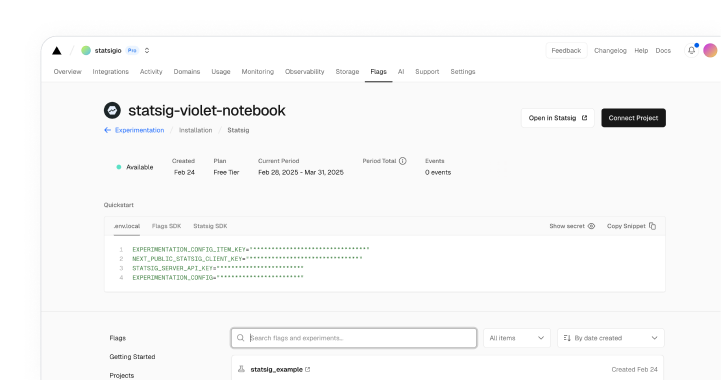
Task: Go to the Settings tab
Action: (x=463, y=72)
